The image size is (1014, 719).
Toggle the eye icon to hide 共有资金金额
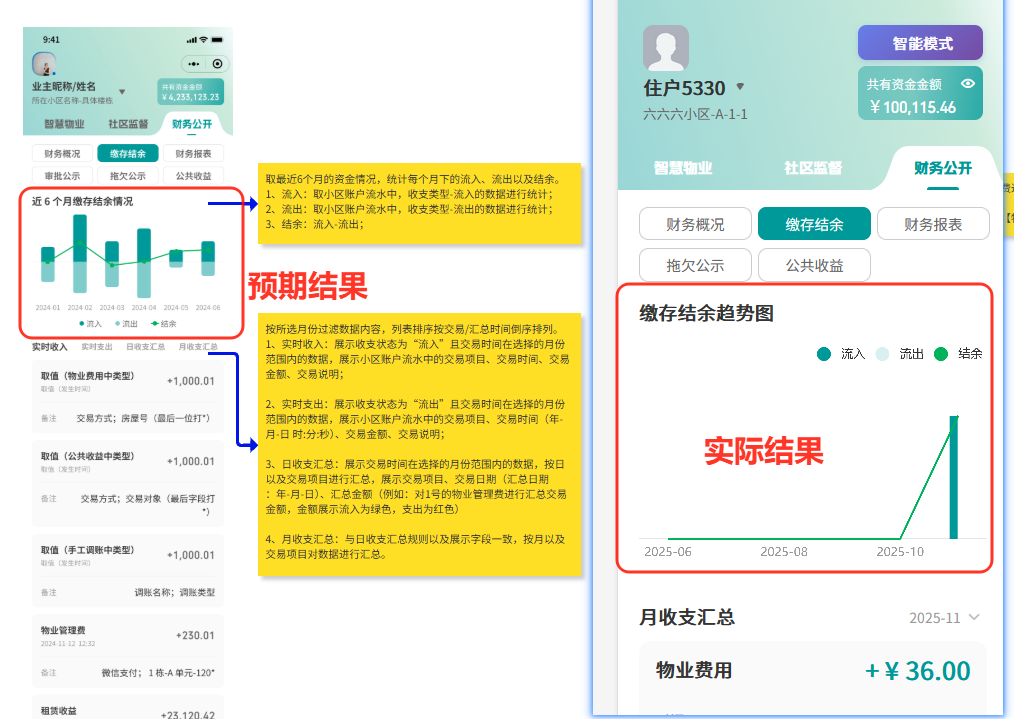(966, 83)
